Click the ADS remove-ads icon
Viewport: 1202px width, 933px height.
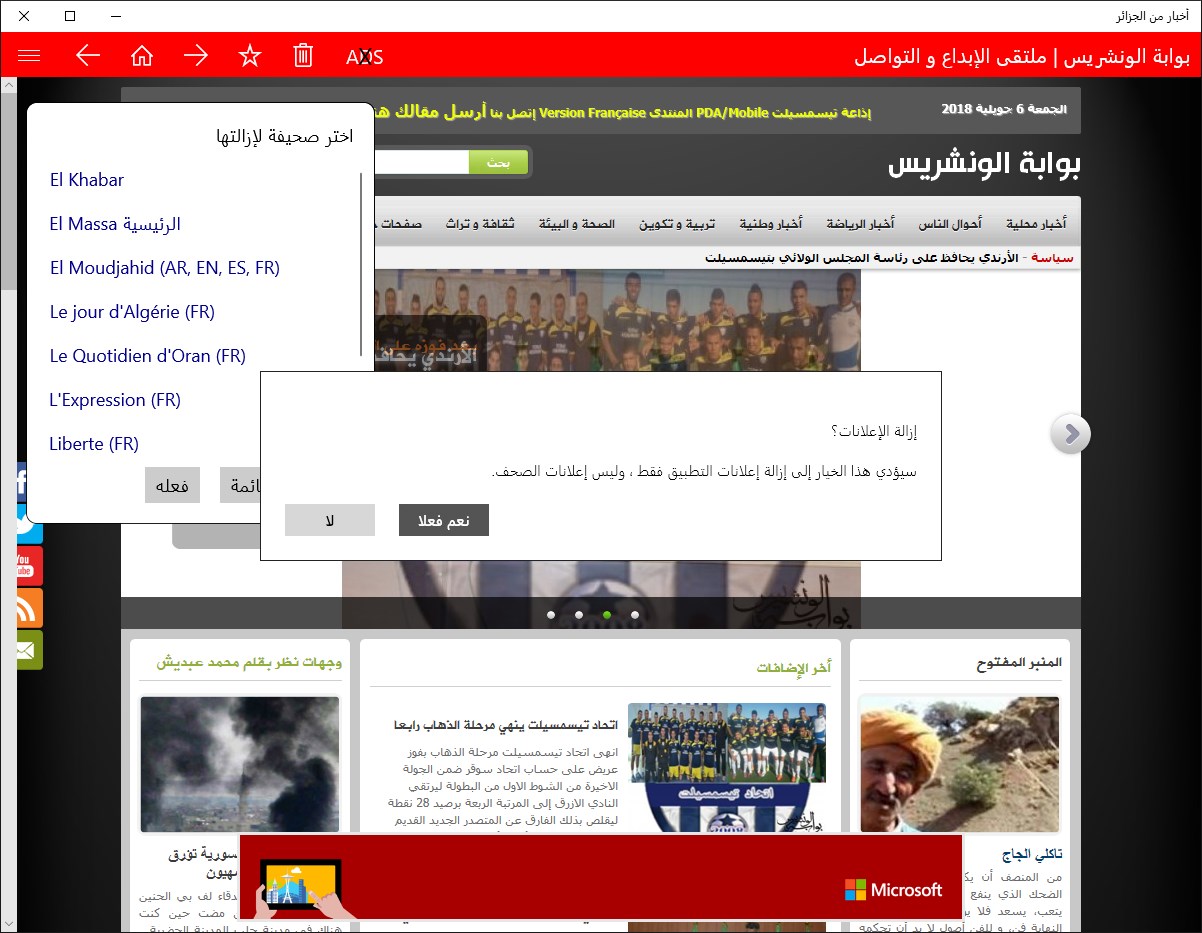click(365, 57)
